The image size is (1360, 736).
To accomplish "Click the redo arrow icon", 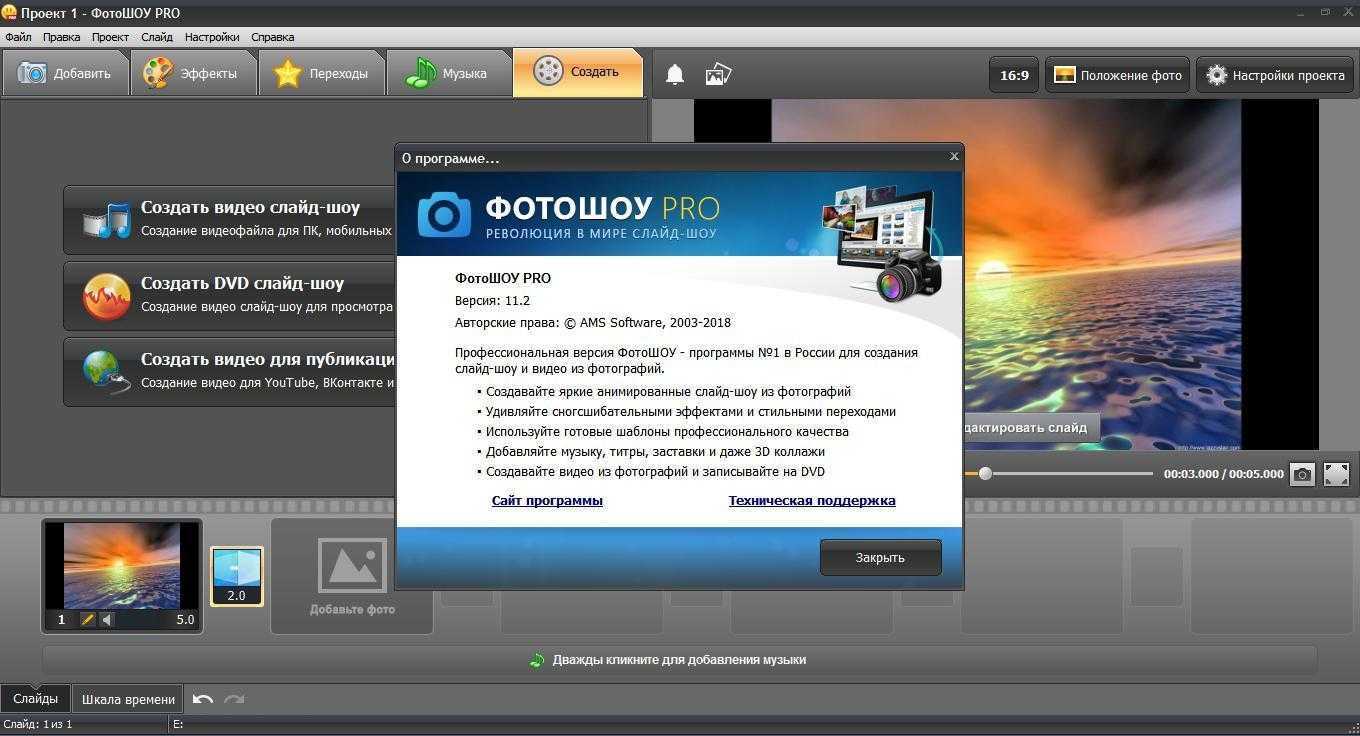I will tap(234, 699).
